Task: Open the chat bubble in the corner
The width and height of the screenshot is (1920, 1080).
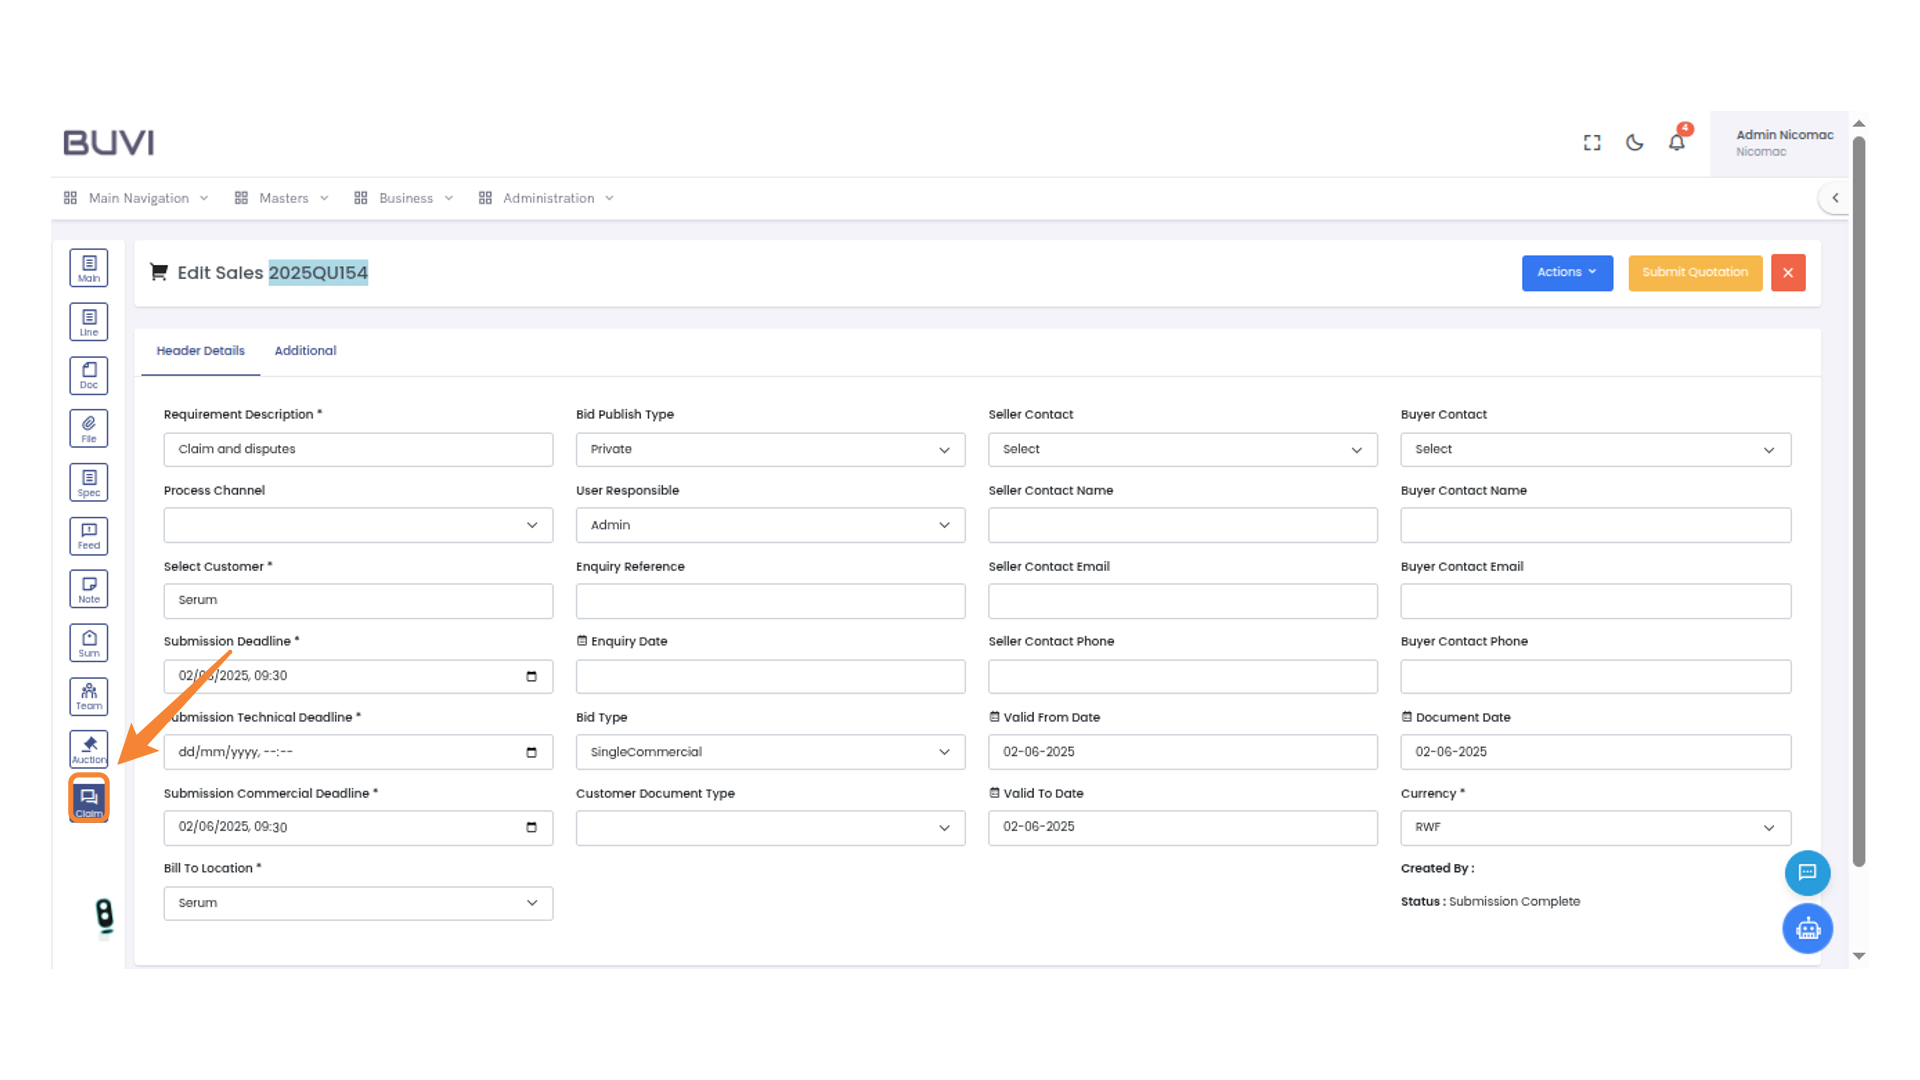Action: click(x=1807, y=873)
